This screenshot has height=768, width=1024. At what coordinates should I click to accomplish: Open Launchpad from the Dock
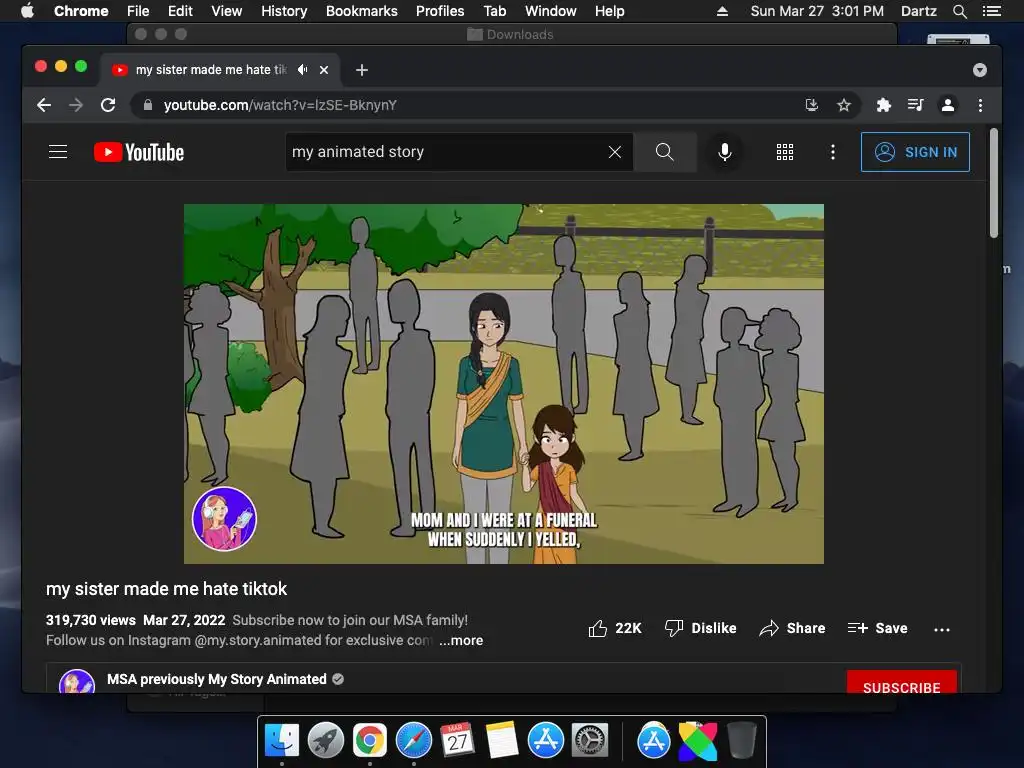coord(326,741)
